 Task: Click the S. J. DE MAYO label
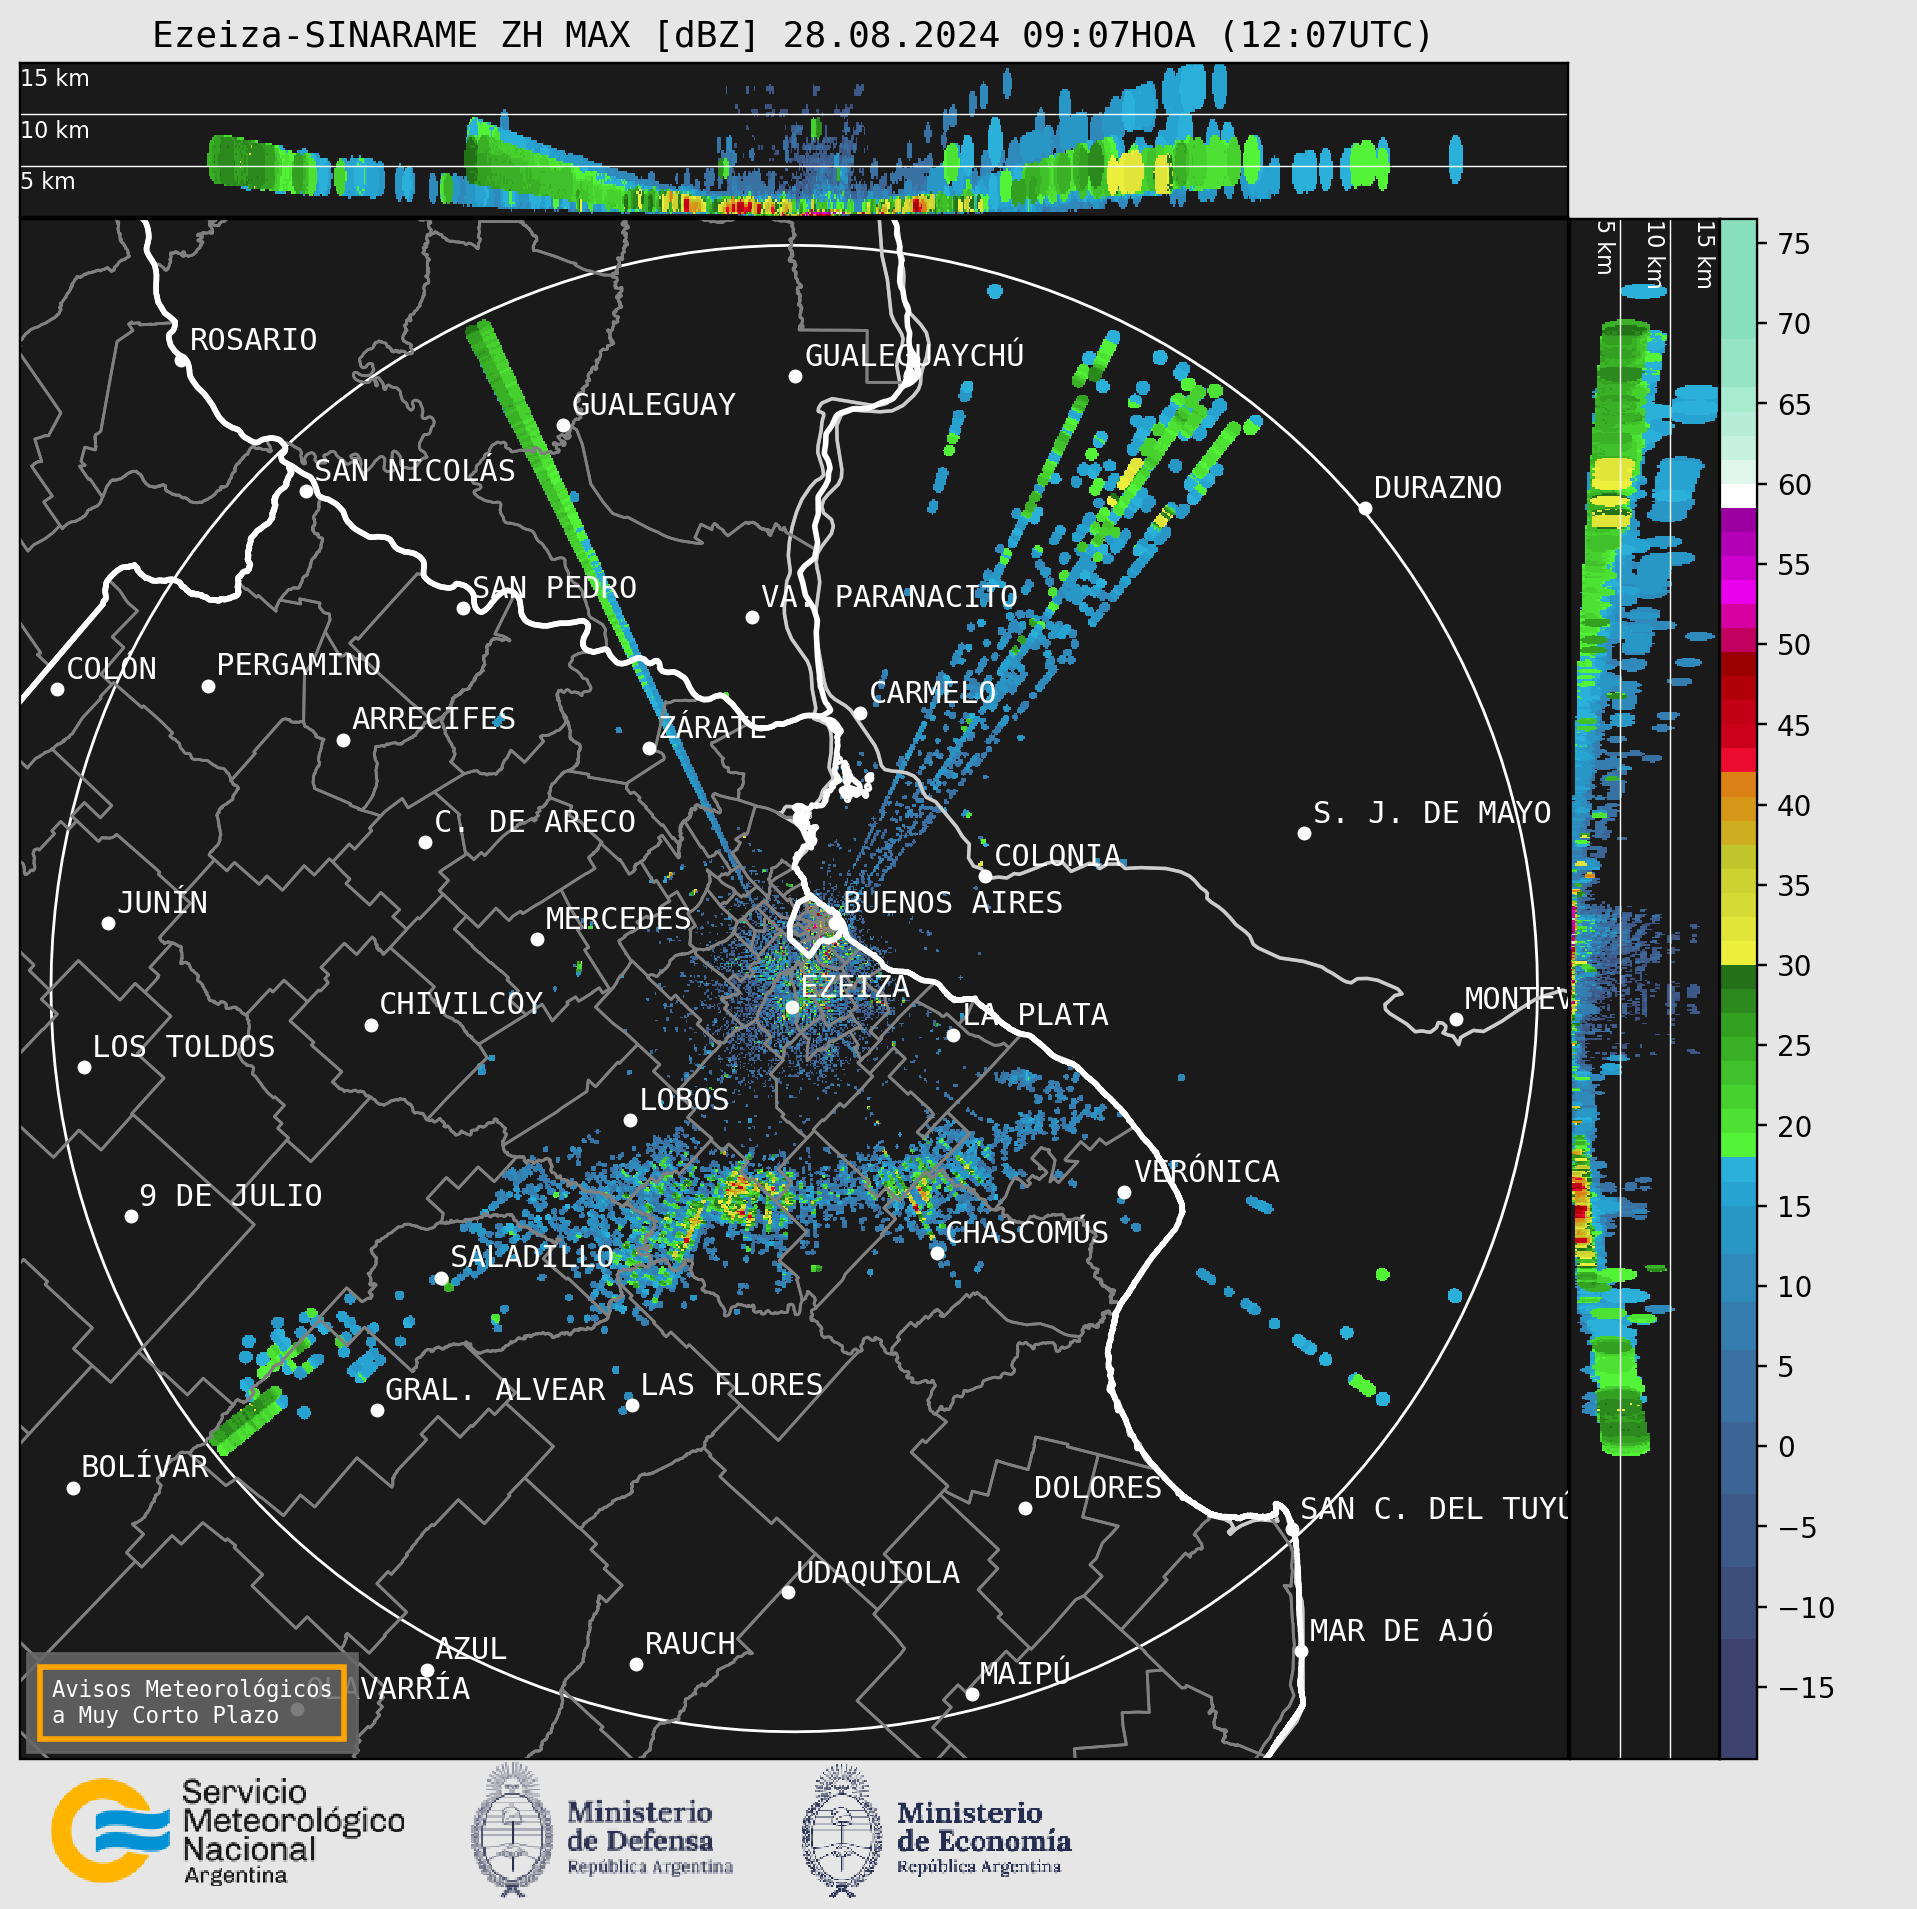pos(1432,813)
